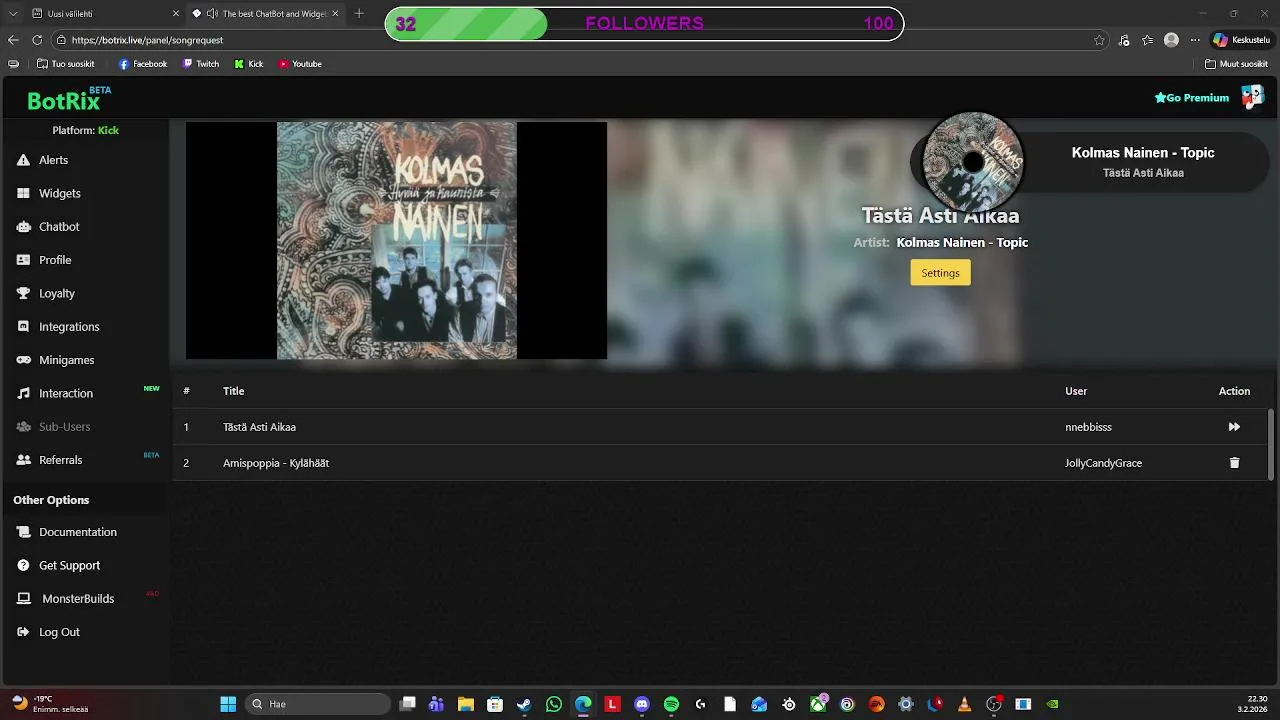Open the taskbar weather widget

tap(50, 704)
